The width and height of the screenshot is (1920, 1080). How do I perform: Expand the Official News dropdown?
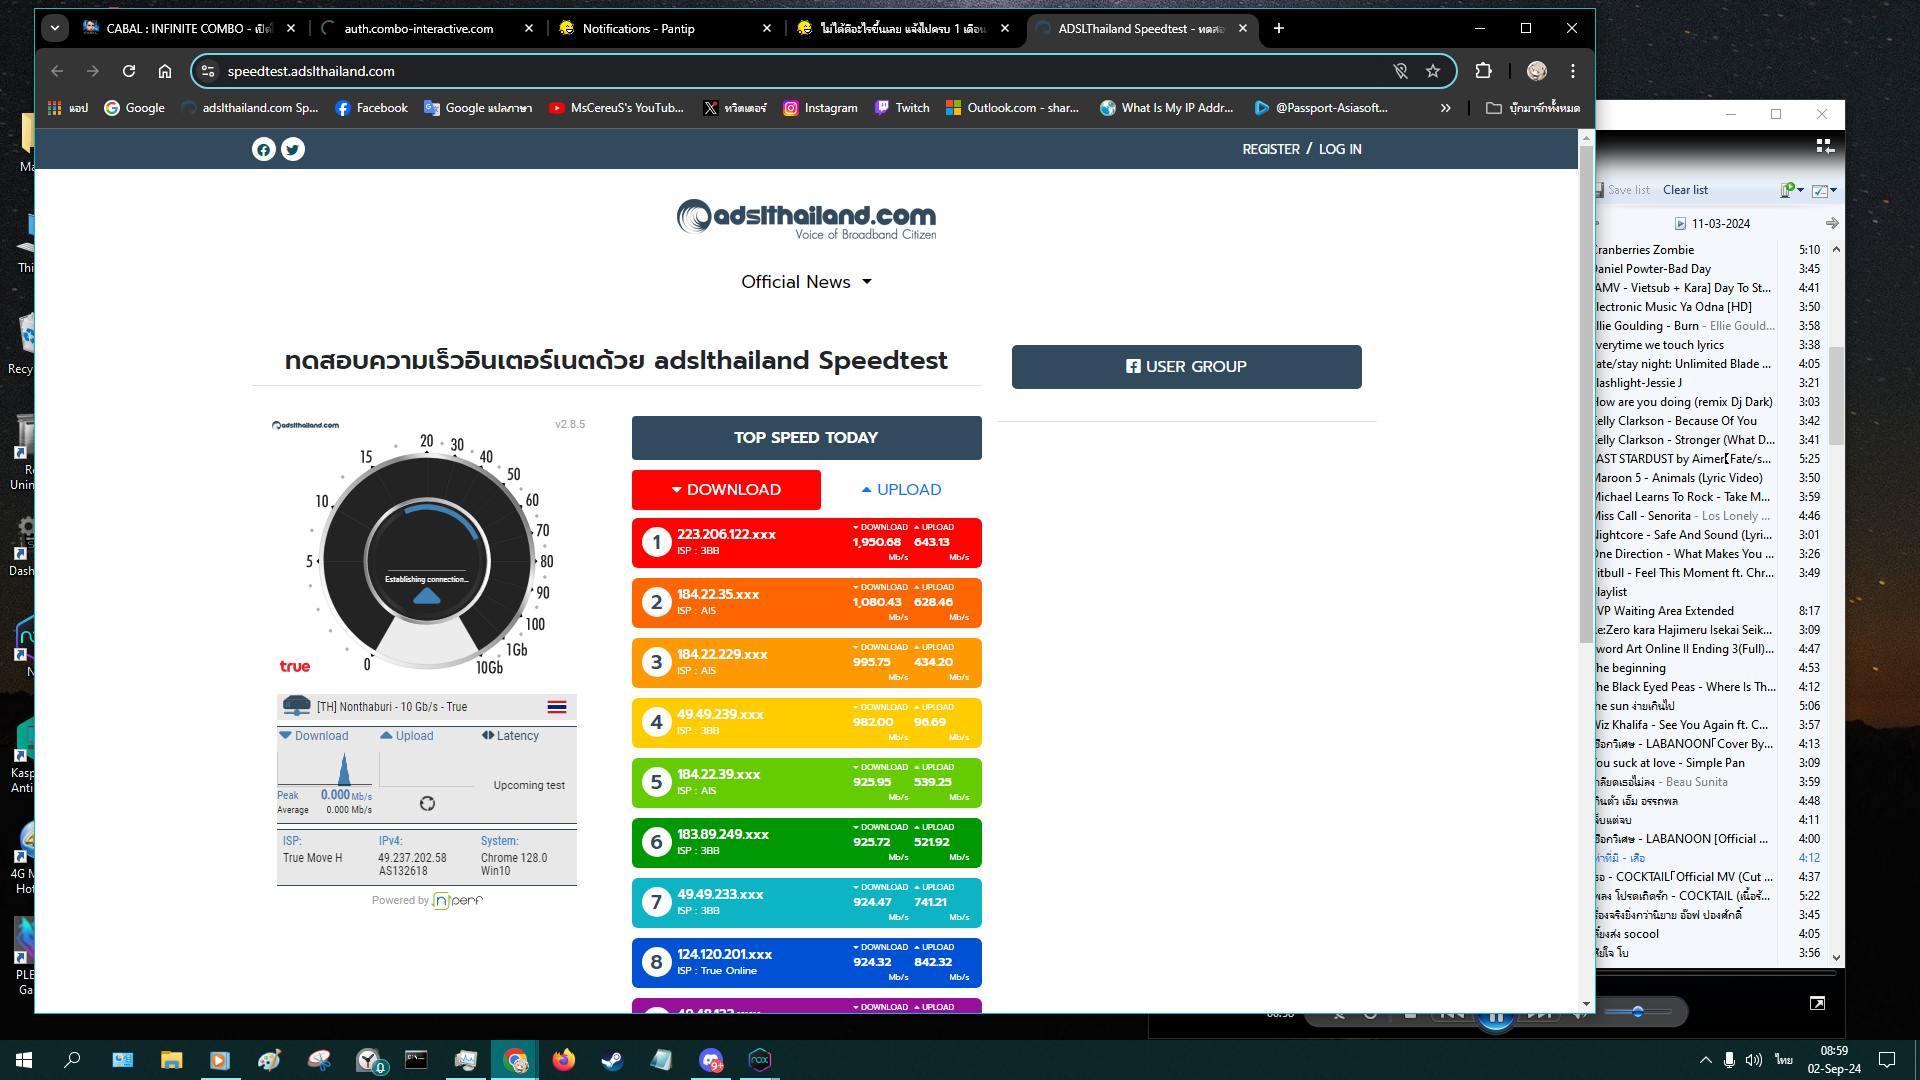pyautogui.click(x=806, y=282)
